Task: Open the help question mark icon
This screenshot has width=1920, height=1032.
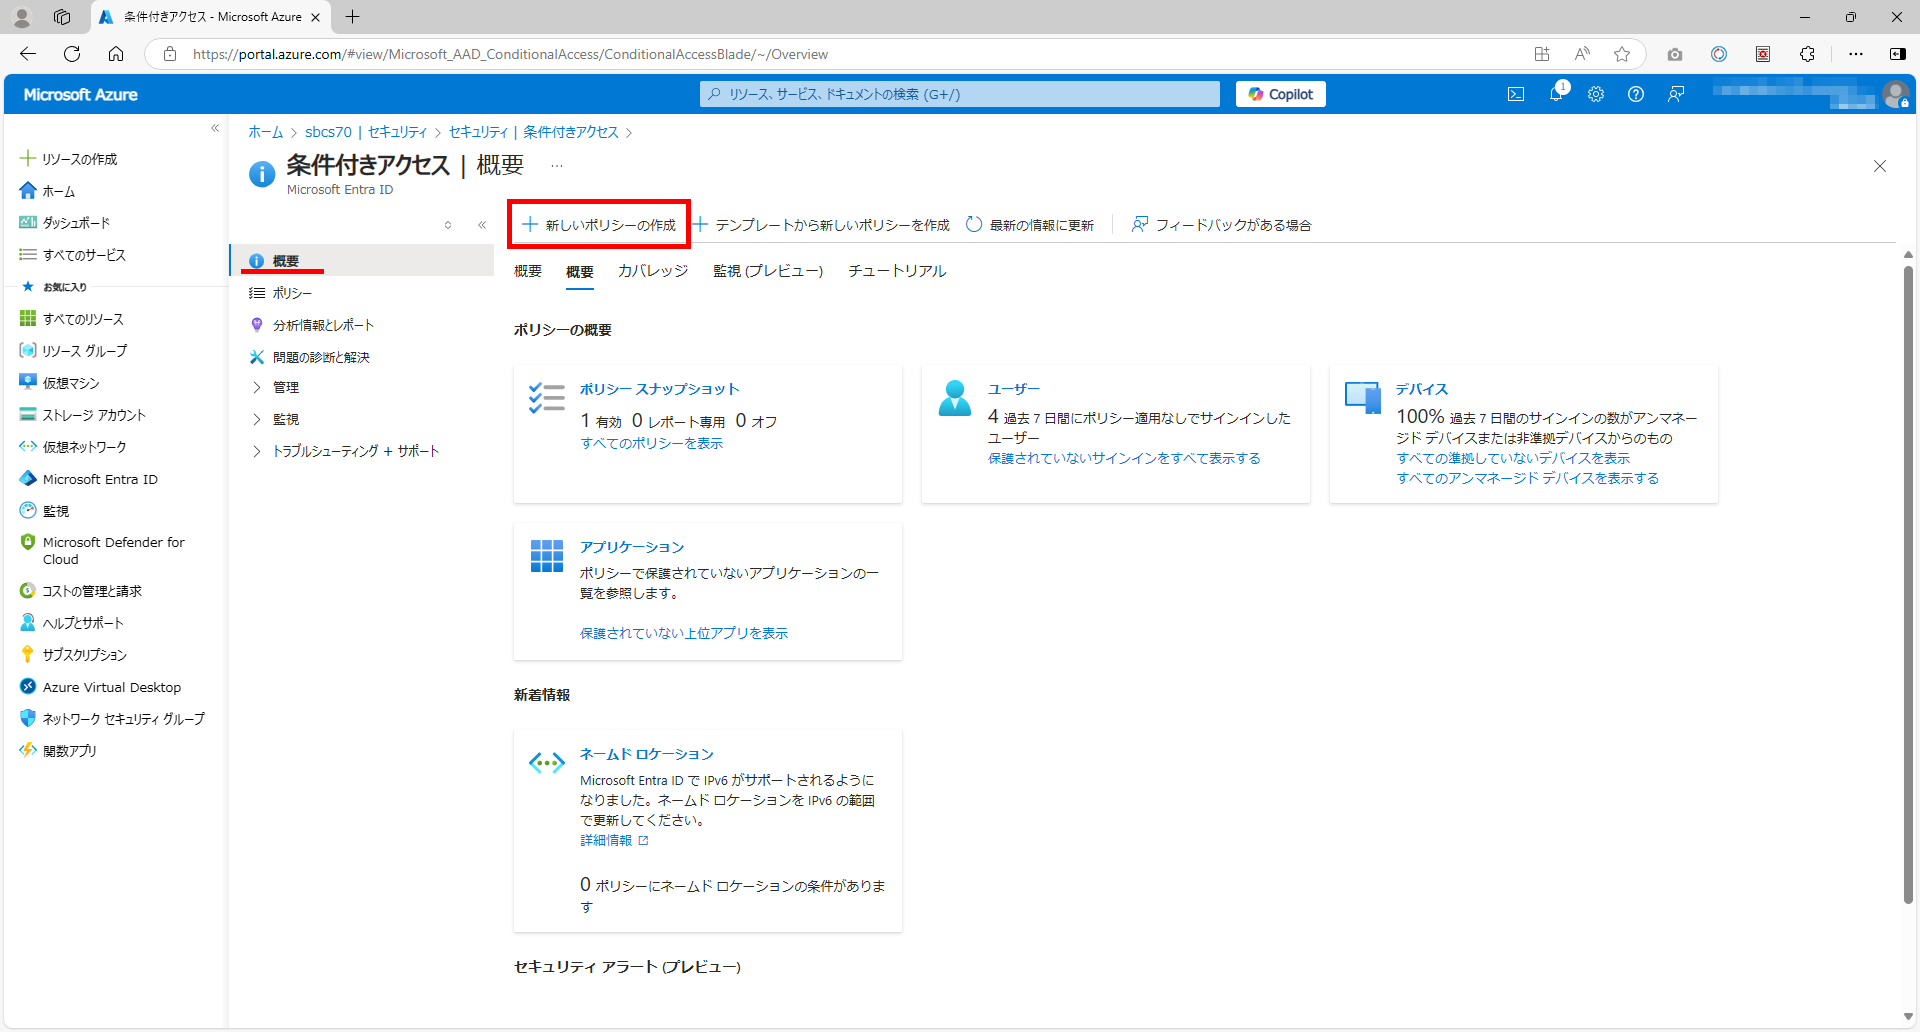Action: click(1636, 94)
